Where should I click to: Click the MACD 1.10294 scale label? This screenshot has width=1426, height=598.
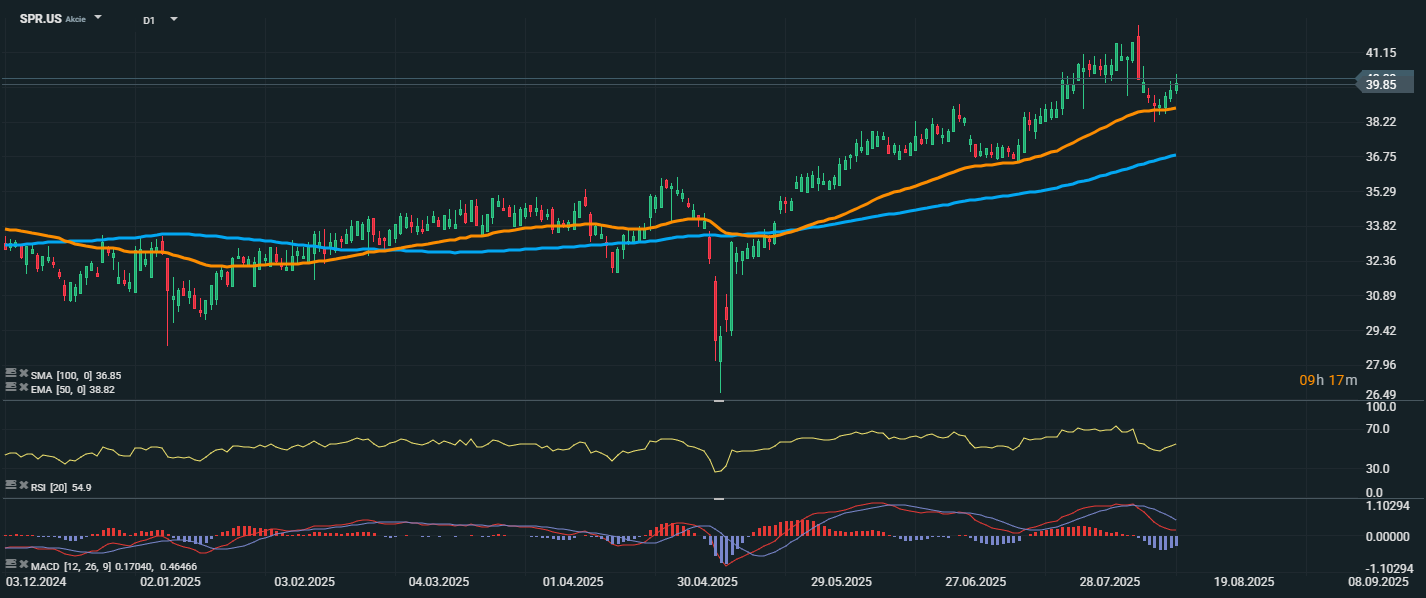coord(1388,506)
